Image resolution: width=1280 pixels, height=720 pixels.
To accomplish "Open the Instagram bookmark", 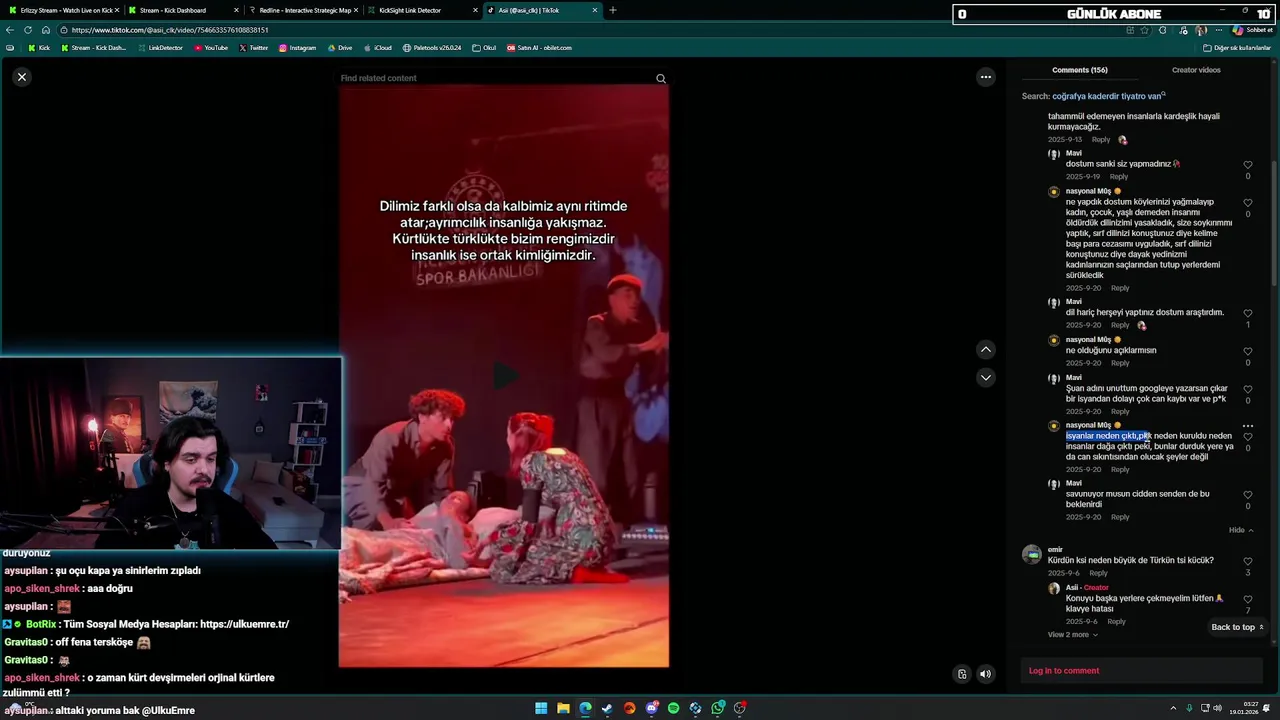I will (x=297, y=48).
